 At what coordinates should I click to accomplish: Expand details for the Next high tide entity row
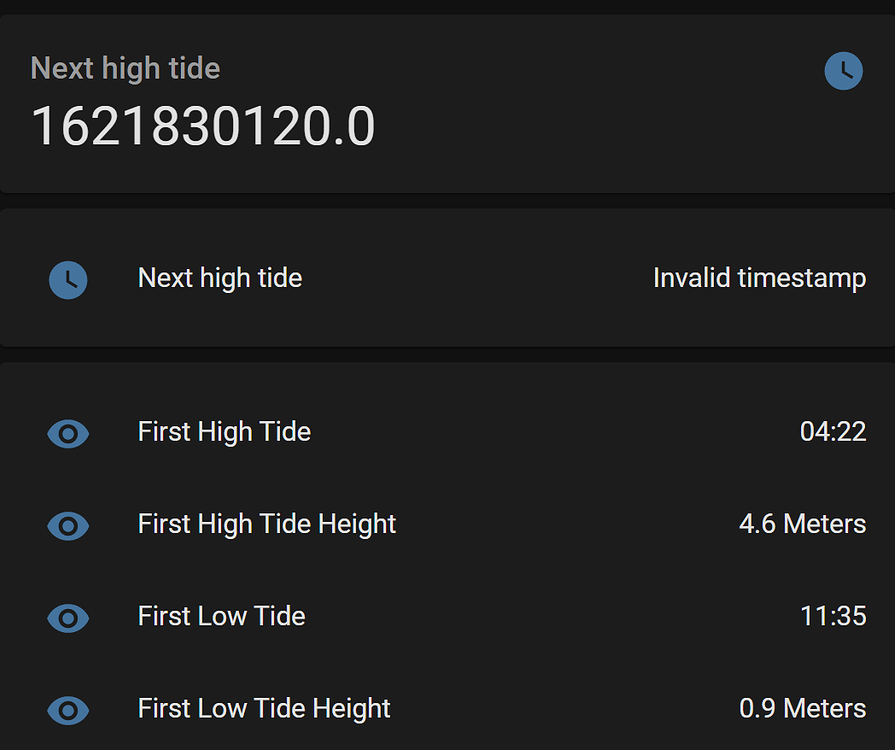coord(220,278)
